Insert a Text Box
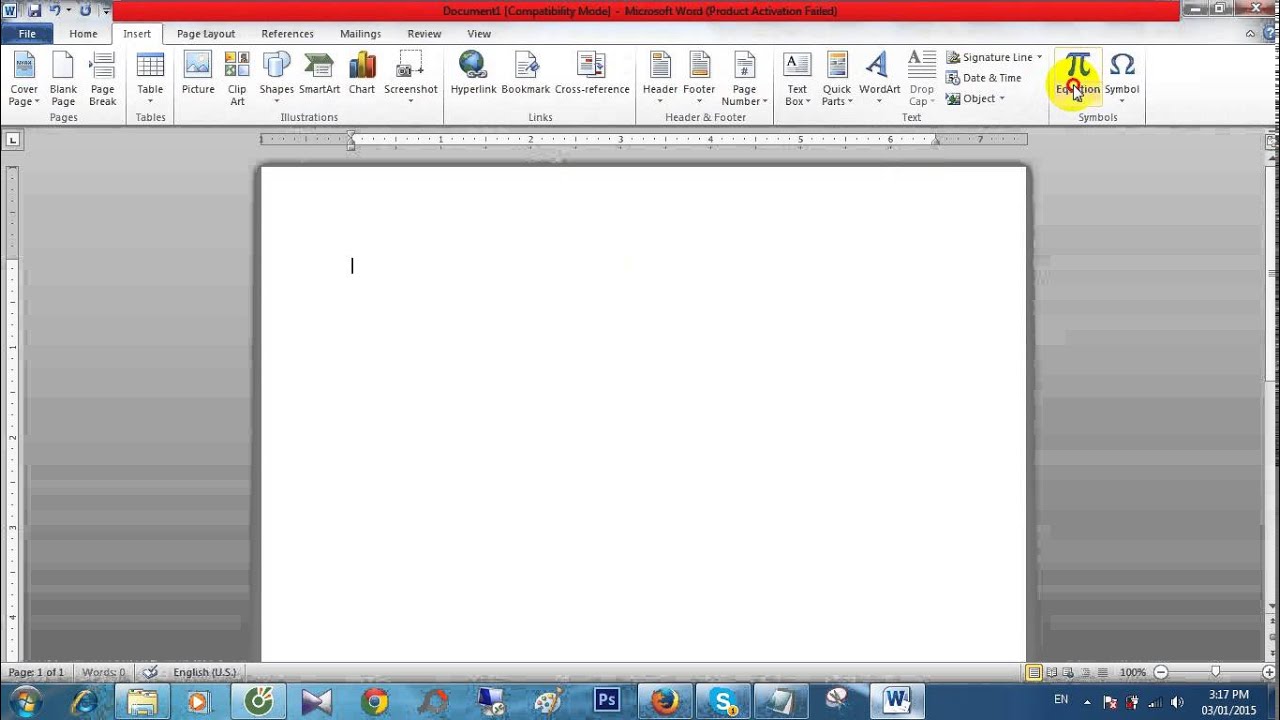1280x720 pixels. pyautogui.click(x=797, y=79)
